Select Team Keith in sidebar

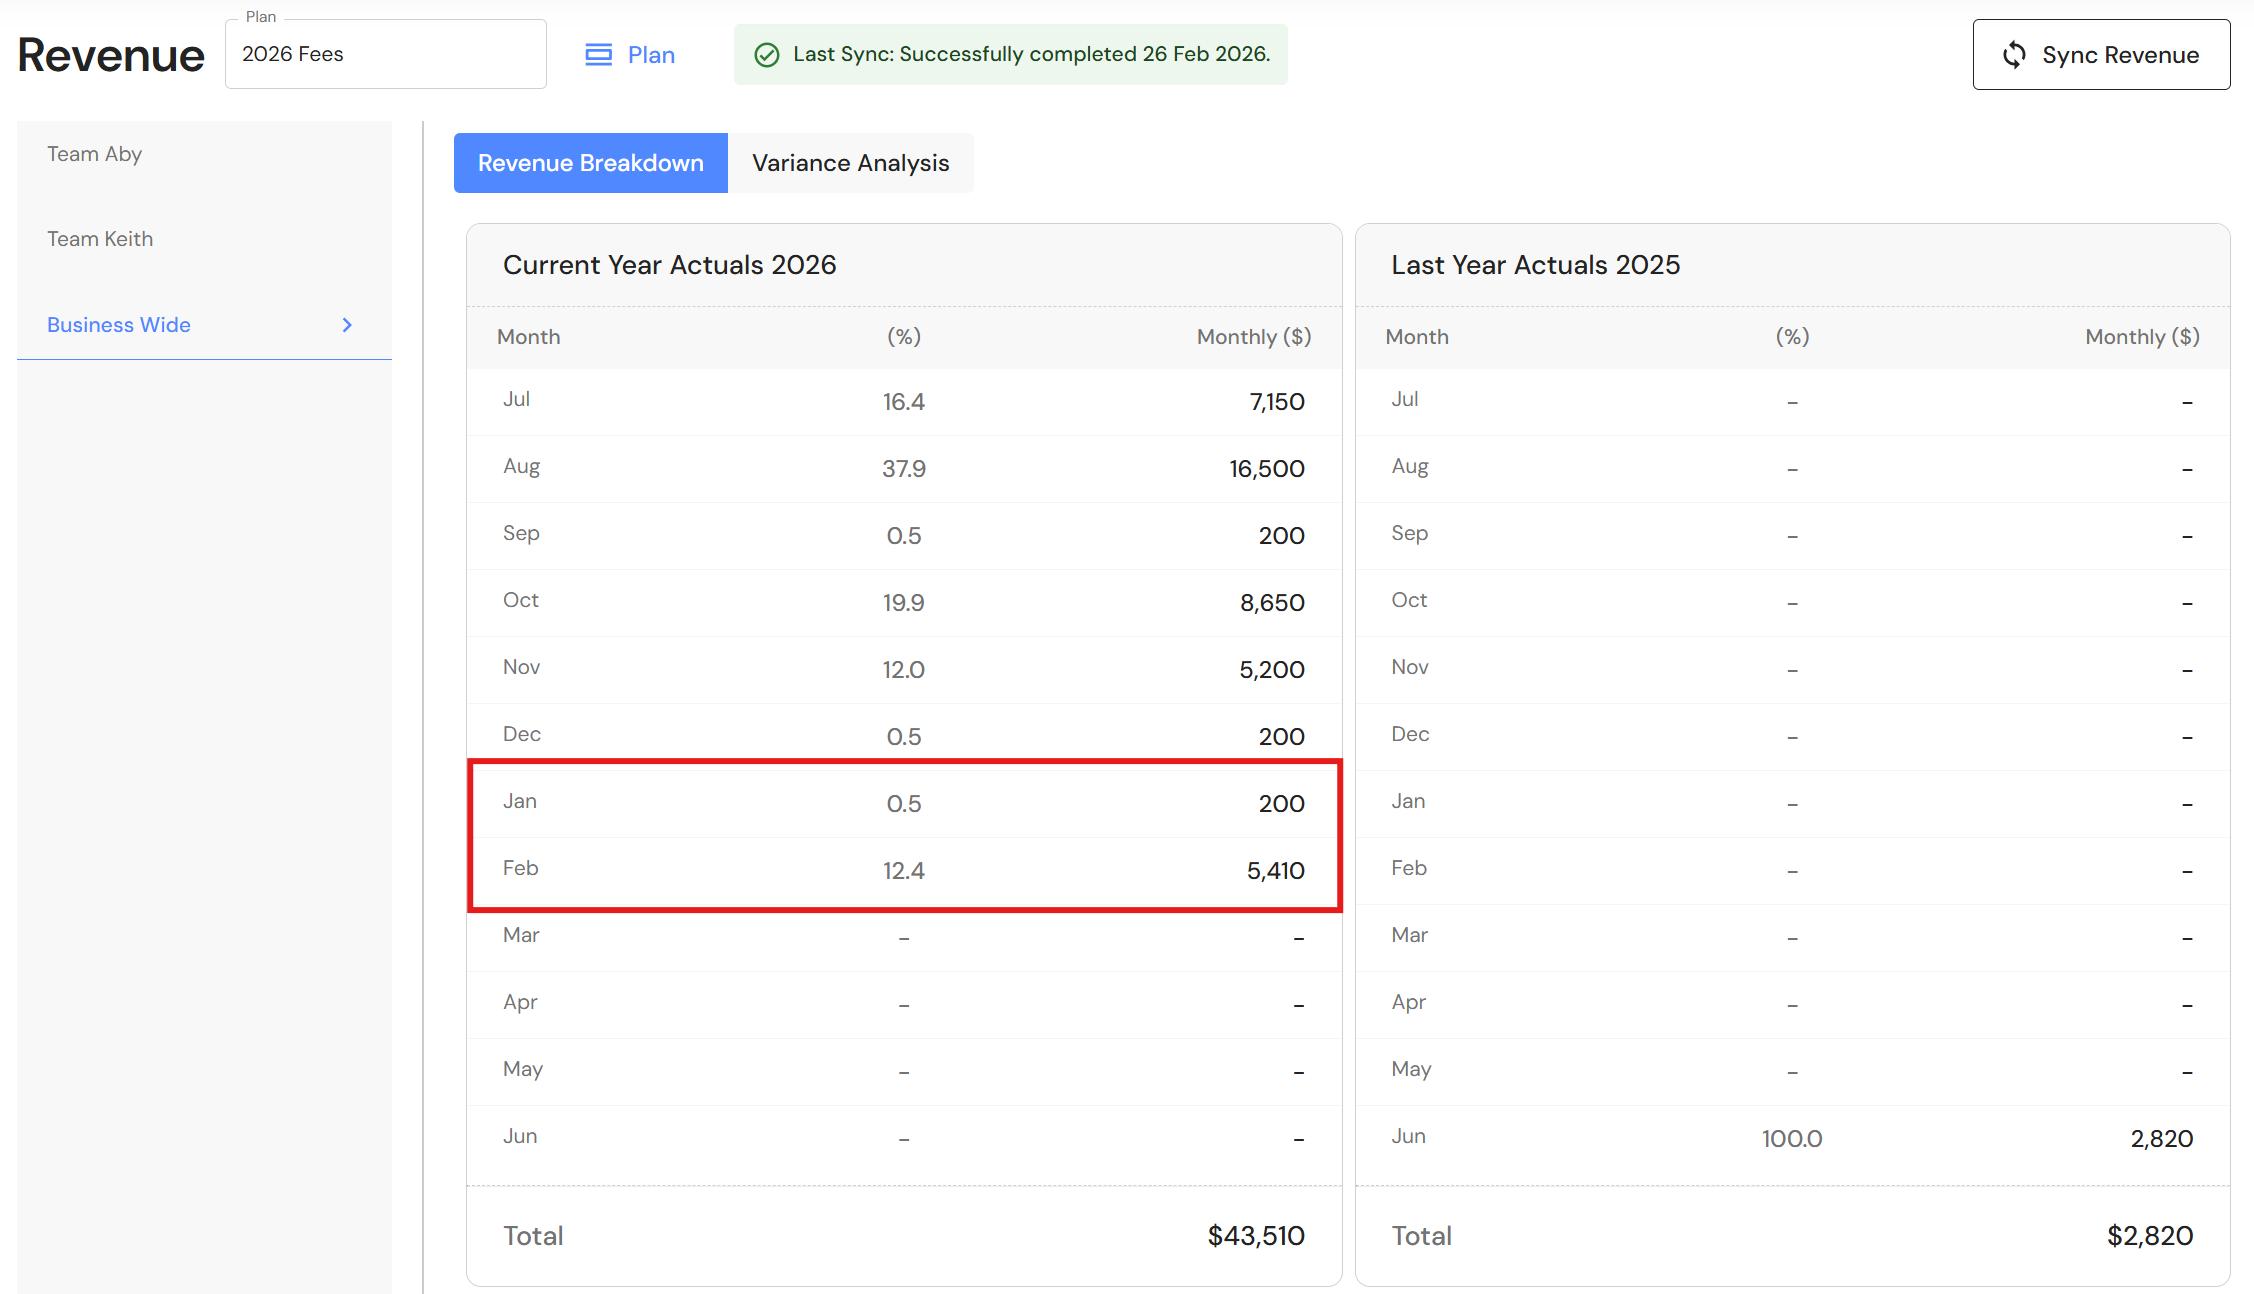pyautogui.click(x=100, y=239)
